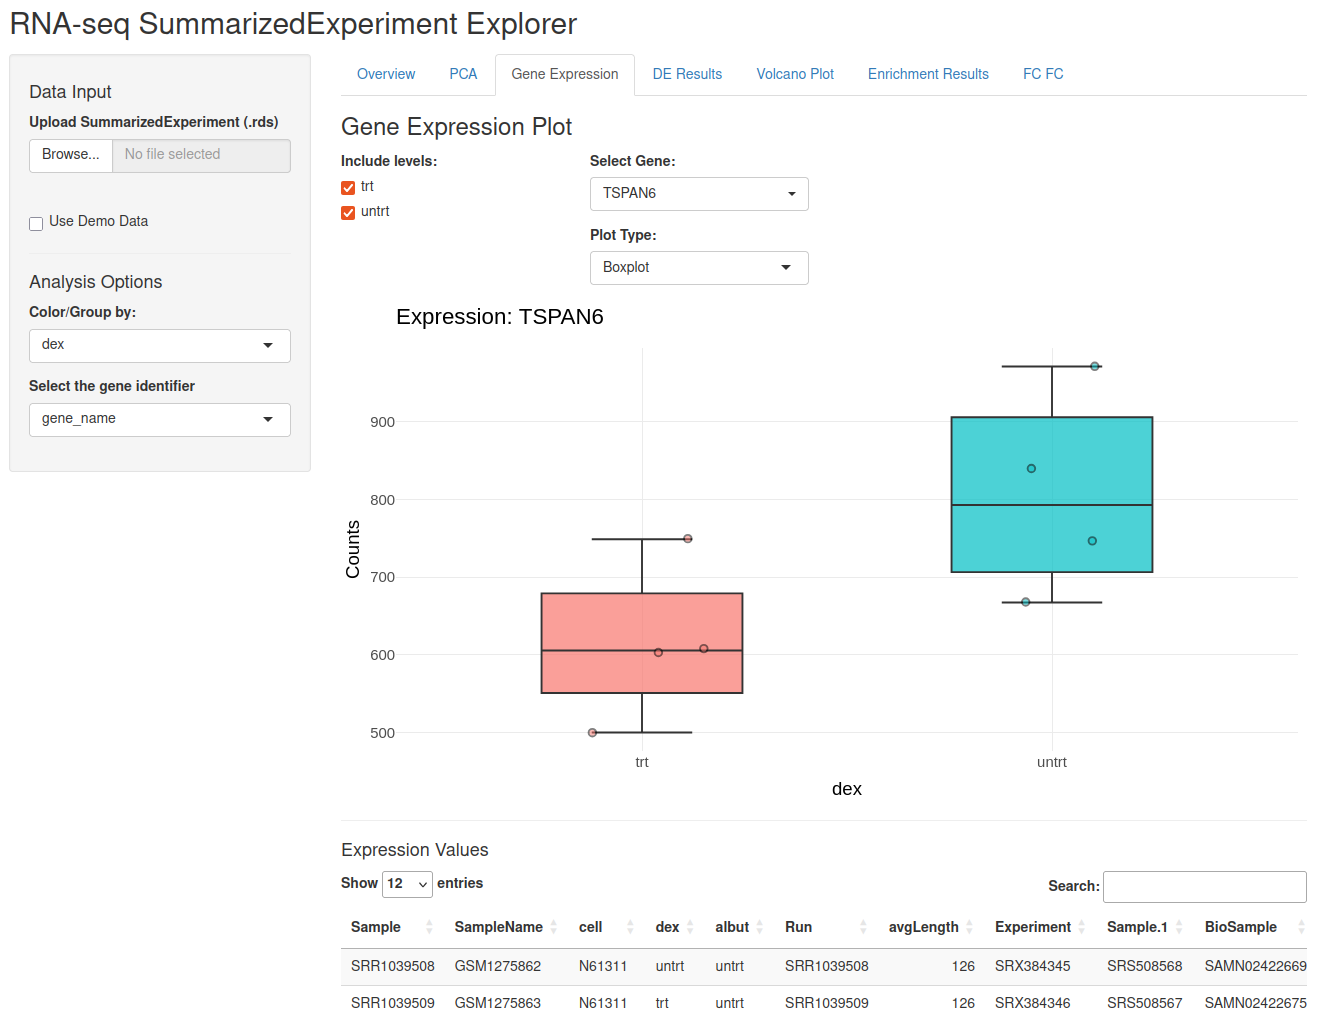Select the Gene Expression tab

pos(565,74)
